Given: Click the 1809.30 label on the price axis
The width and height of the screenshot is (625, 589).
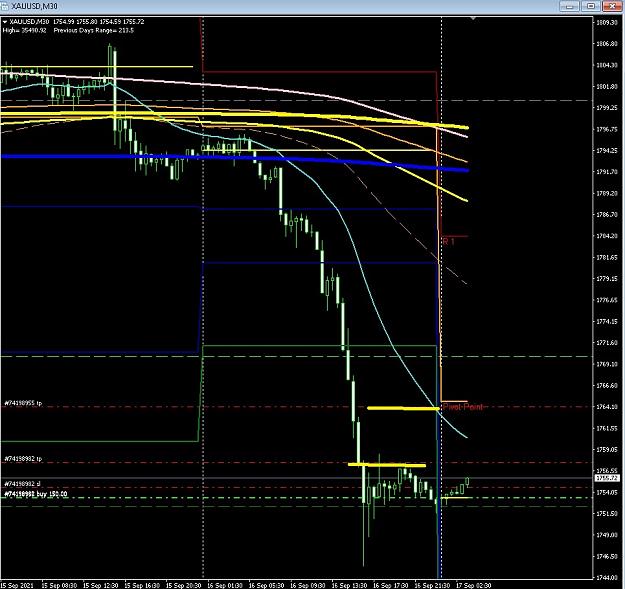Looking at the screenshot, I should 606,22.
